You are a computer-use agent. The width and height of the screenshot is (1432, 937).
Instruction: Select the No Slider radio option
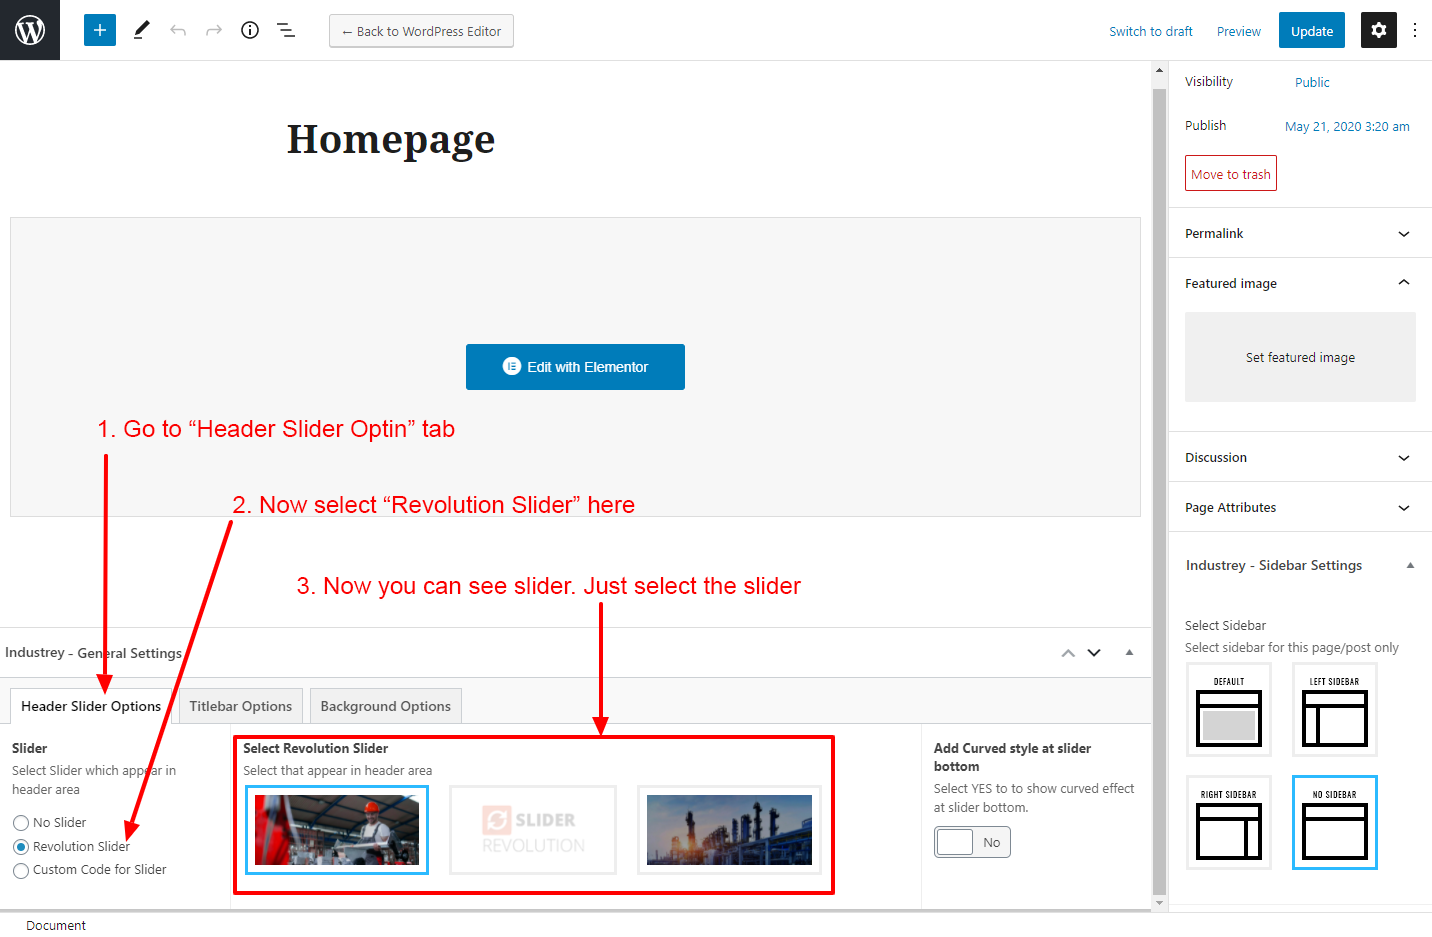coord(21,823)
